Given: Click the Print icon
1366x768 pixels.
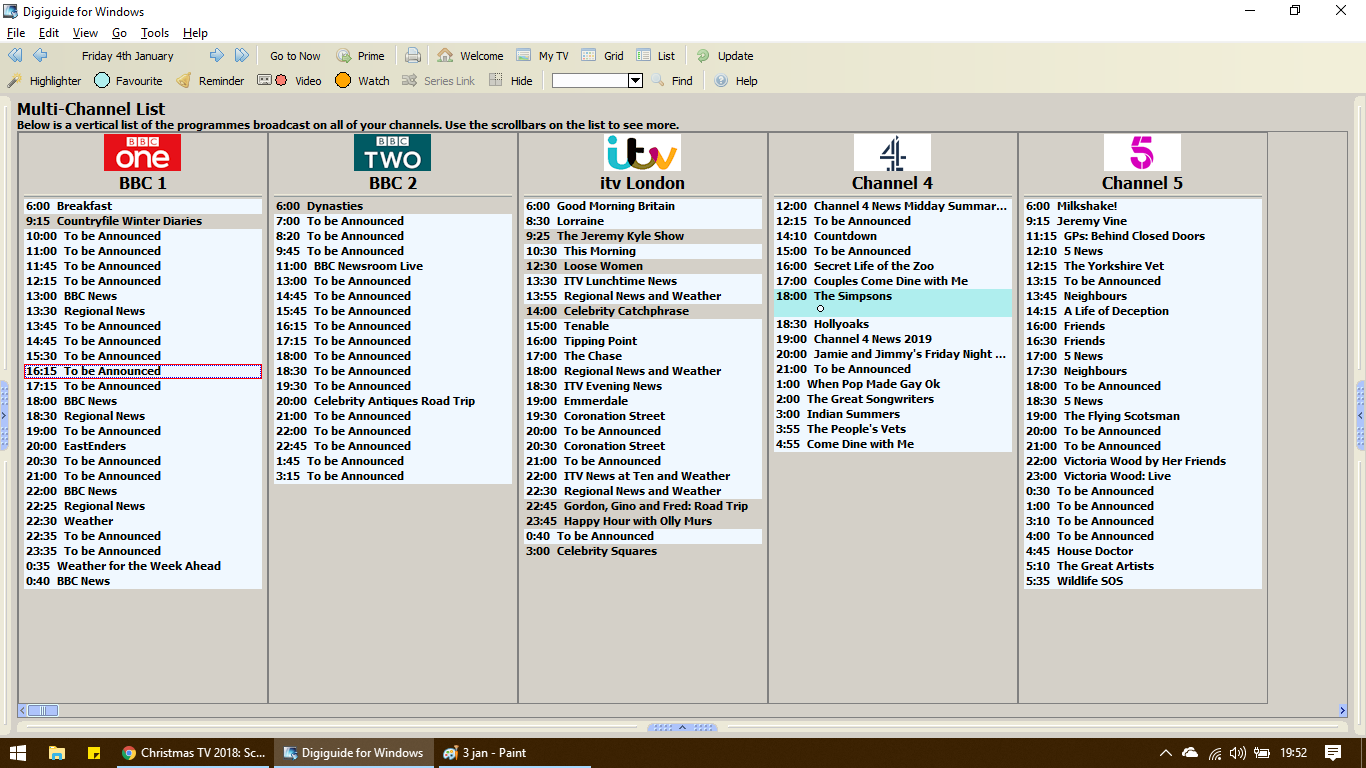Looking at the screenshot, I should click(413, 56).
